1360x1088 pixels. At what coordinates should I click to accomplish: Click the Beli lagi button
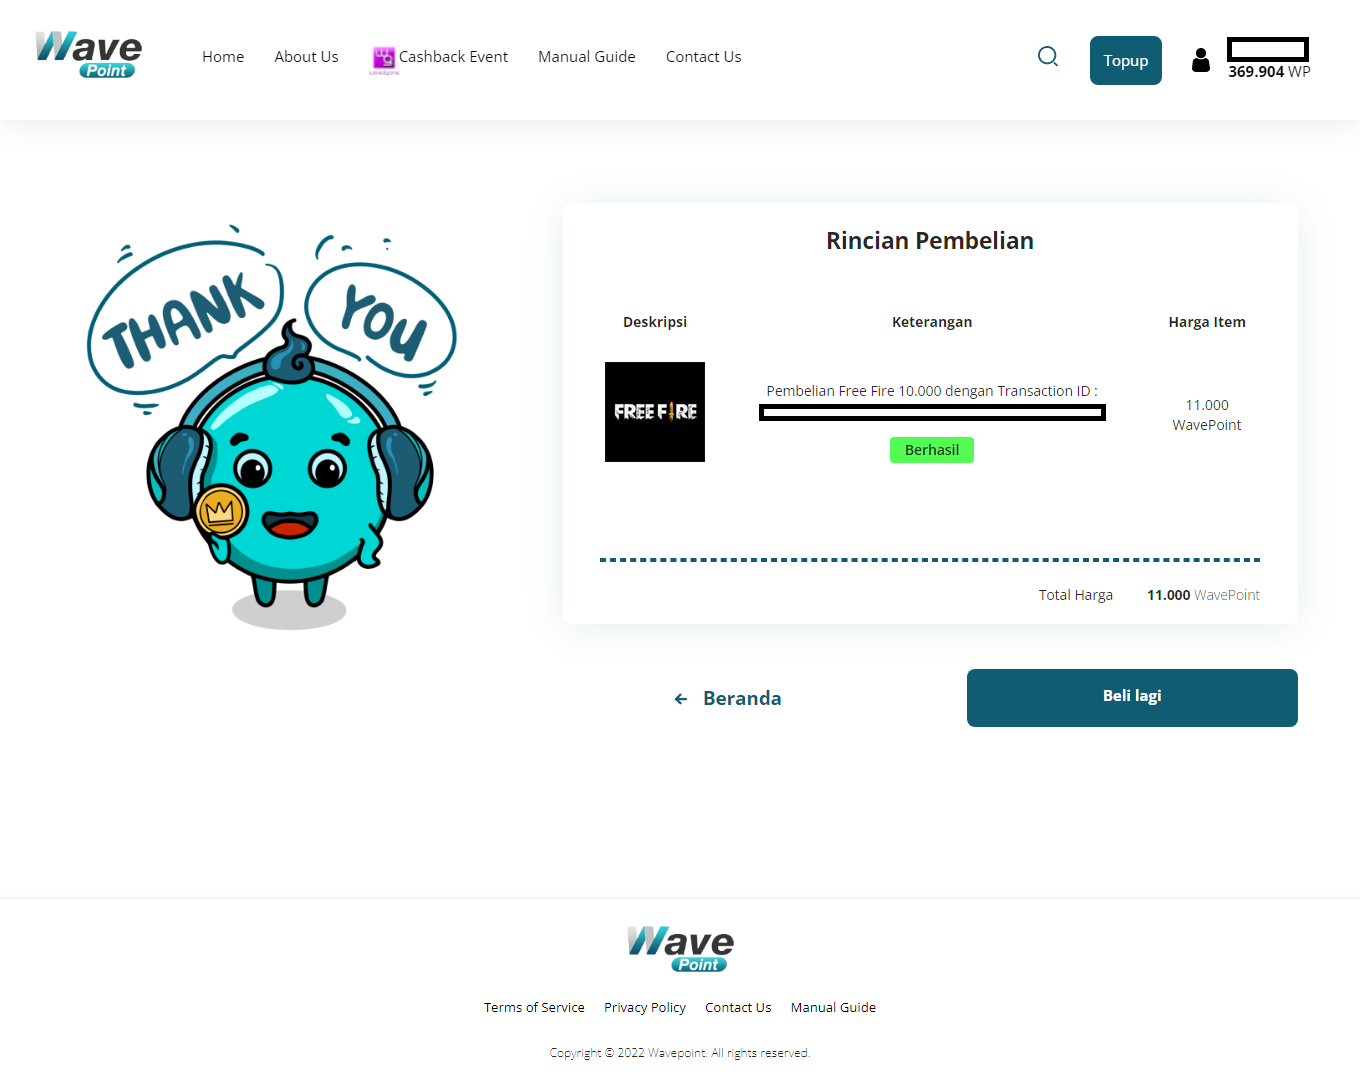coord(1132,698)
